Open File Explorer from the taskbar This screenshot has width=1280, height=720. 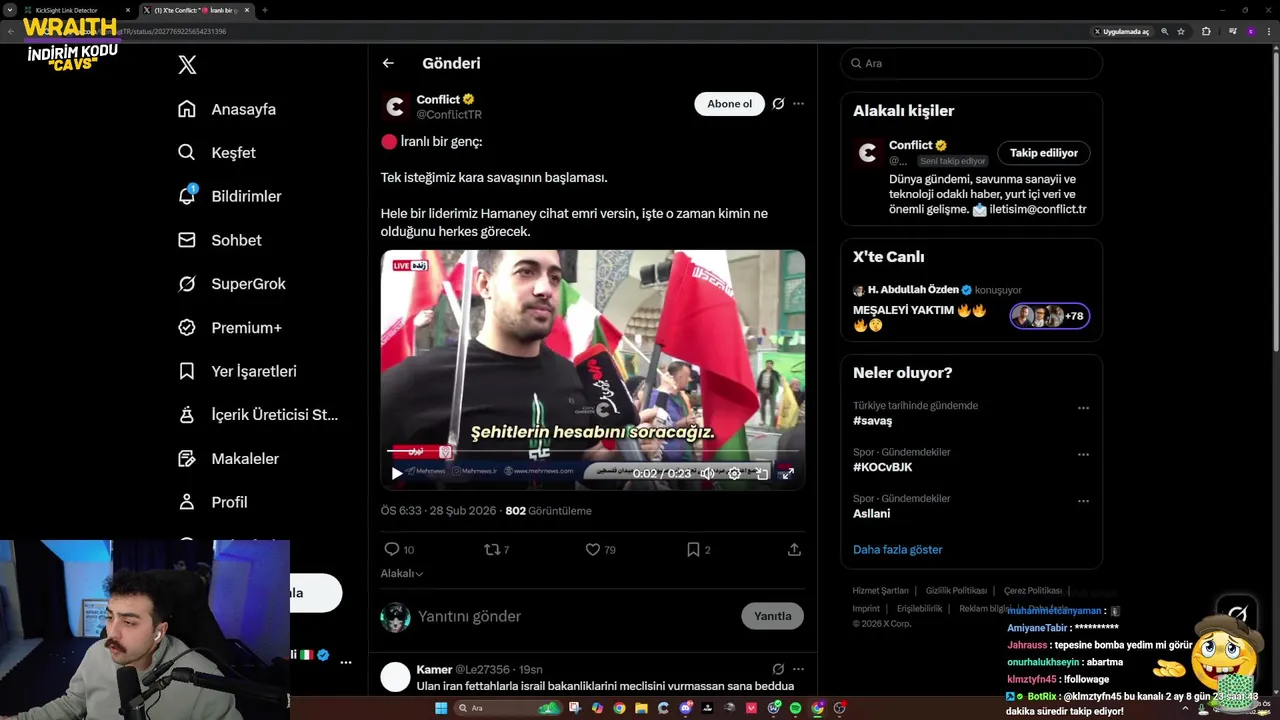(x=642, y=708)
